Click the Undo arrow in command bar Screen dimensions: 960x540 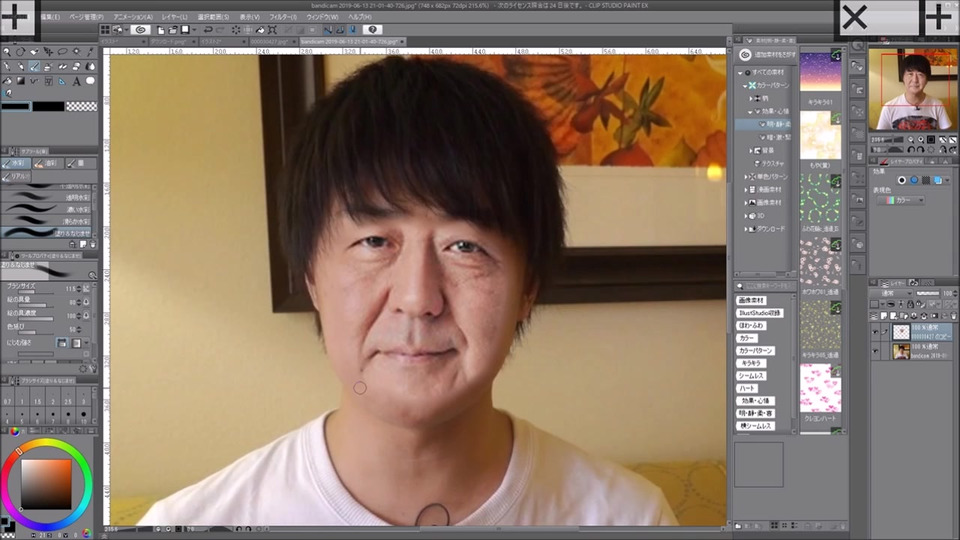(207, 30)
